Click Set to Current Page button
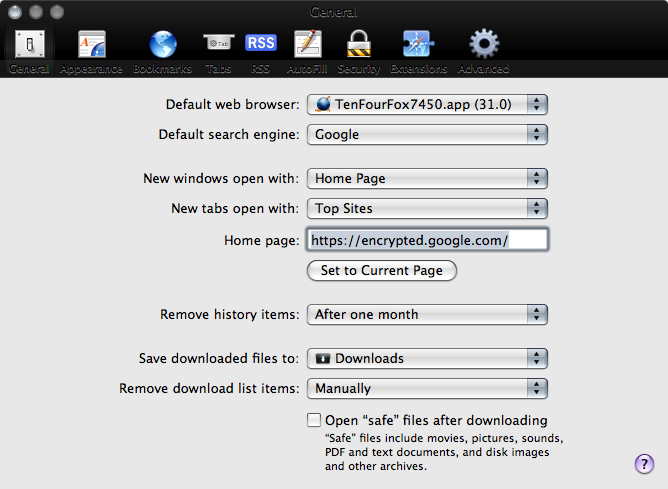Image resolution: width=668 pixels, height=489 pixels. [382, 270]
